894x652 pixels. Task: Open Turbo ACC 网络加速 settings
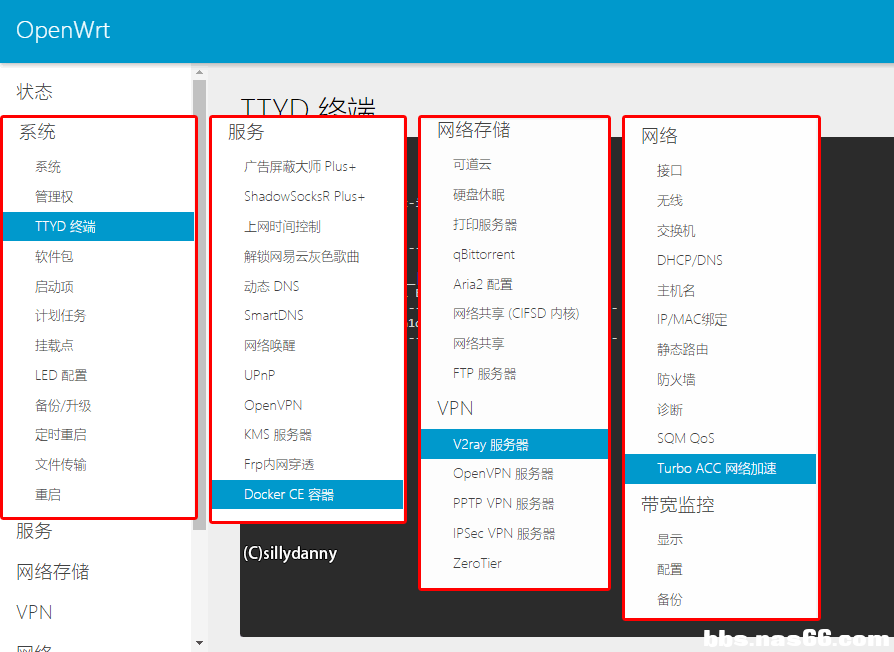(717, 468)
